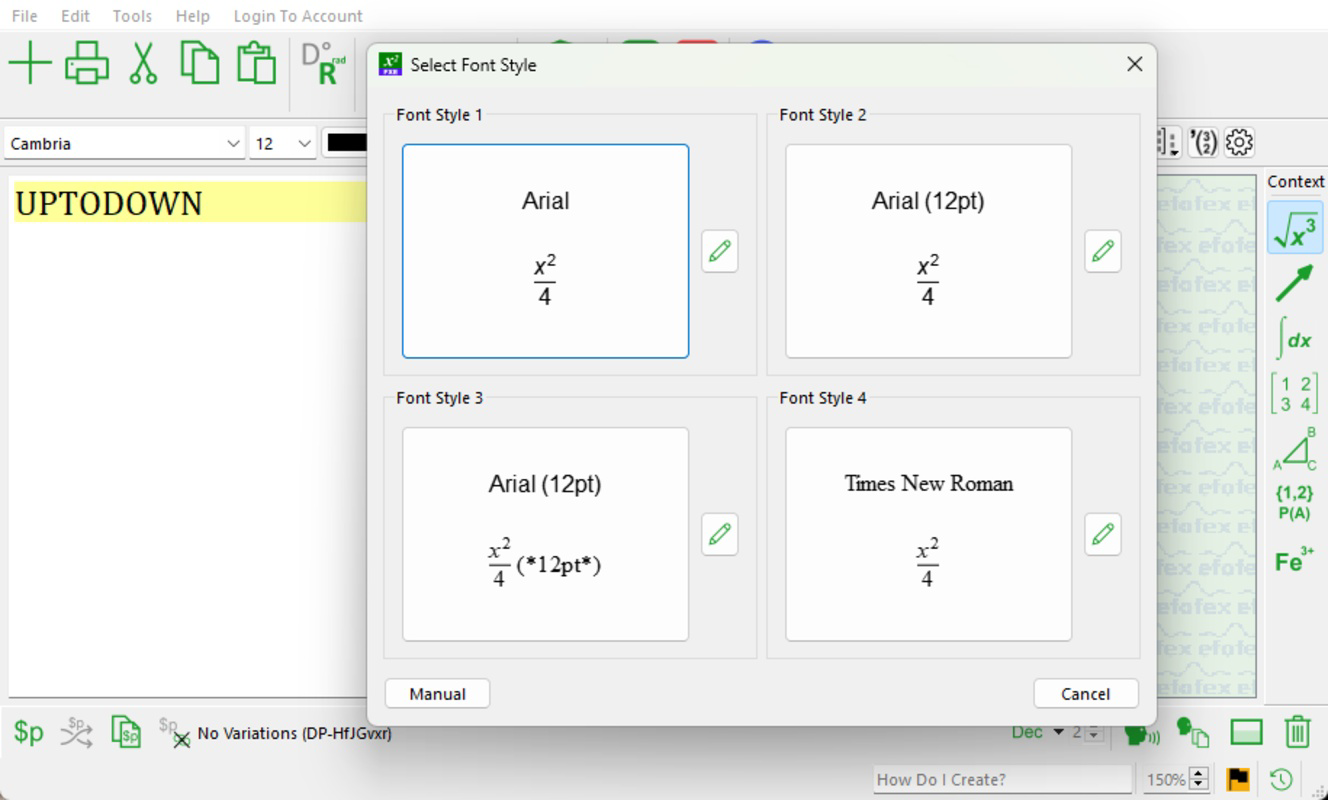This screenshot has width=1328, height=800.
Task: Click the green plus New icon
Action: (x=30, y=63)
